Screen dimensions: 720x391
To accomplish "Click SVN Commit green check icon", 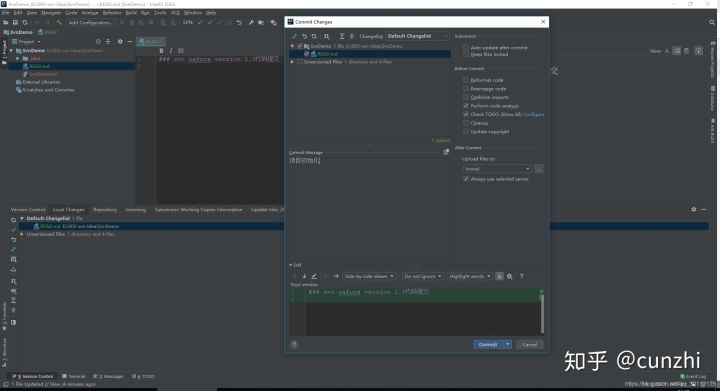I will (210, 22).
